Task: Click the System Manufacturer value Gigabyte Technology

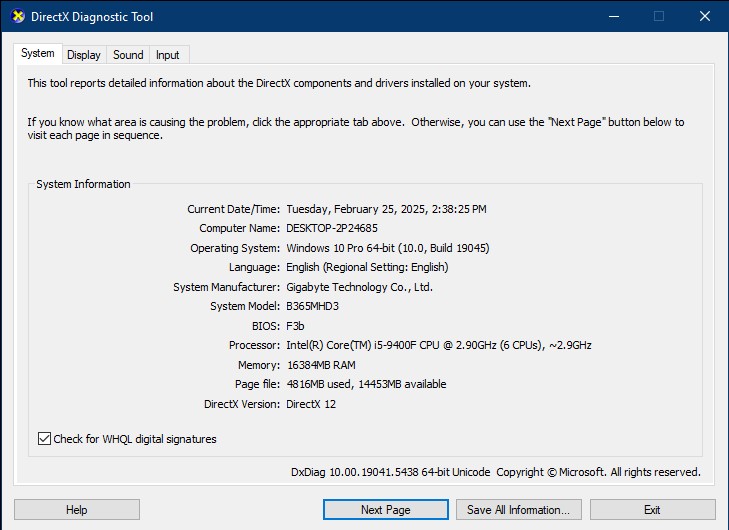Action: [x=359, y=287]
